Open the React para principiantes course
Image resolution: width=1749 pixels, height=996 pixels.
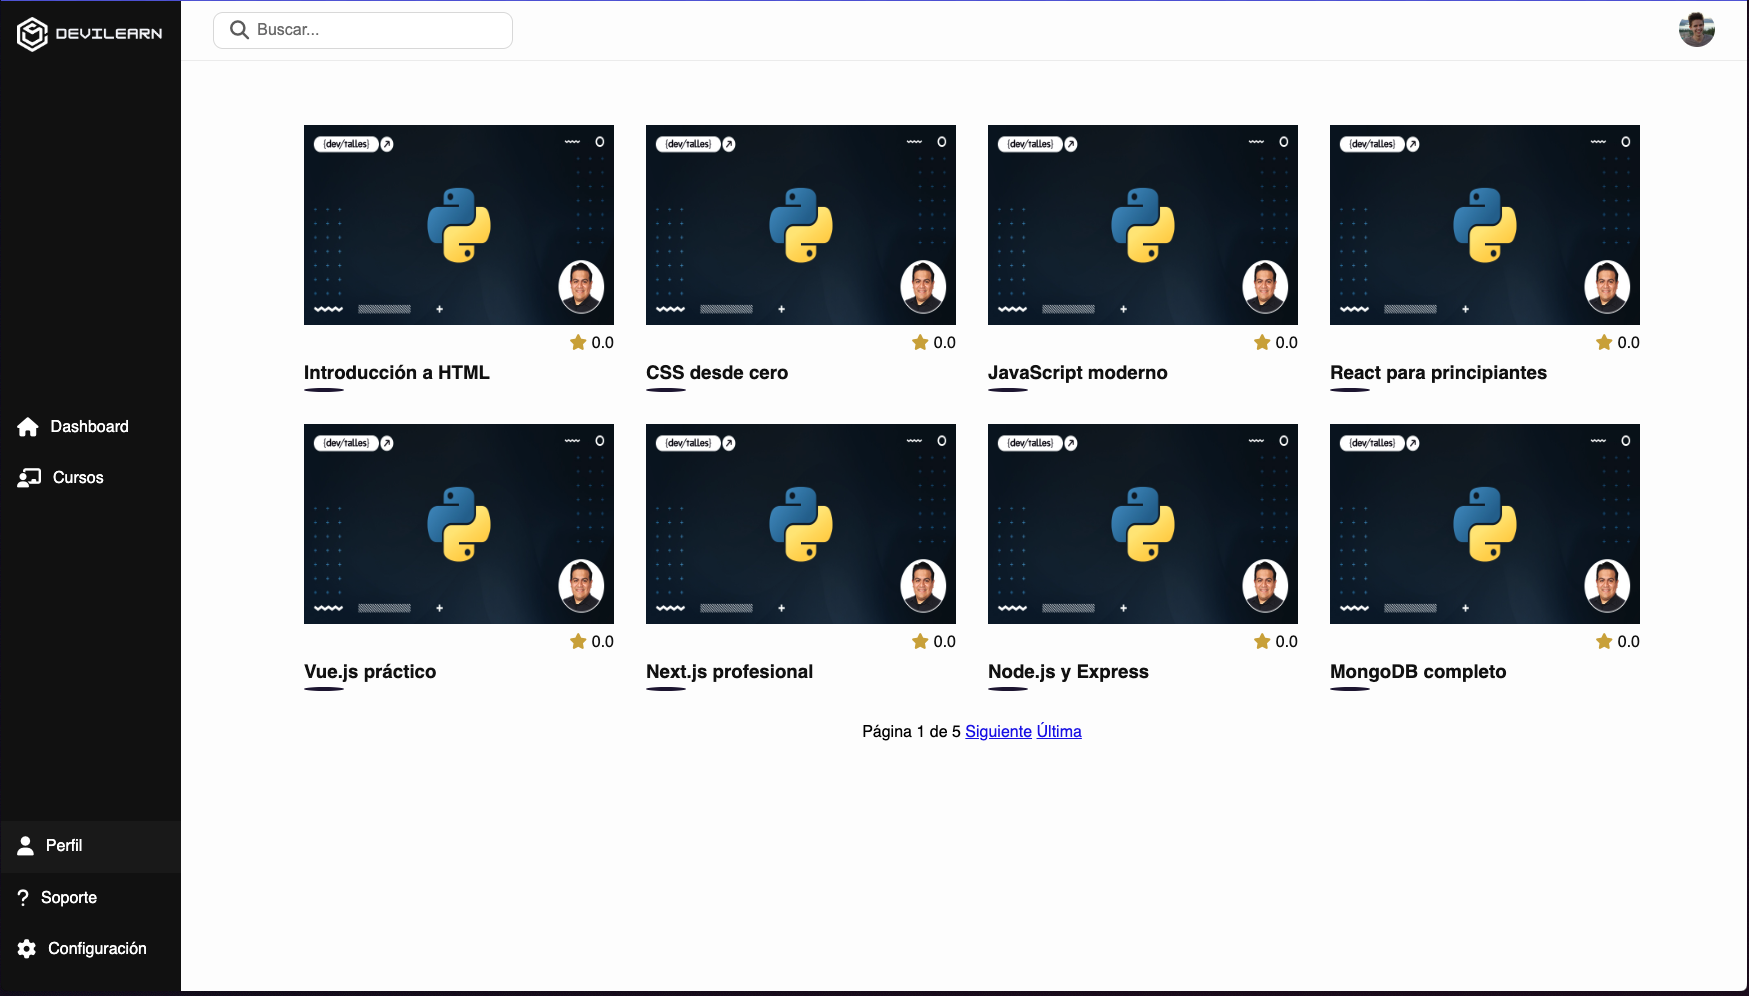pyautogui.click(x=1438, y=372)
